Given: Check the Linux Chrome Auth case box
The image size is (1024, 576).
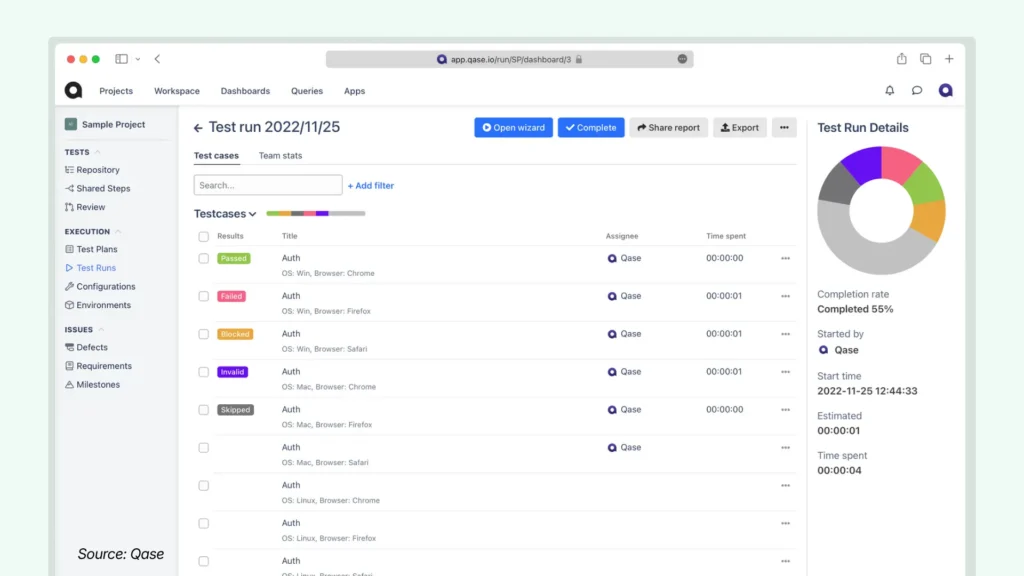Looking at the screenshot, I should coord(204,486).
